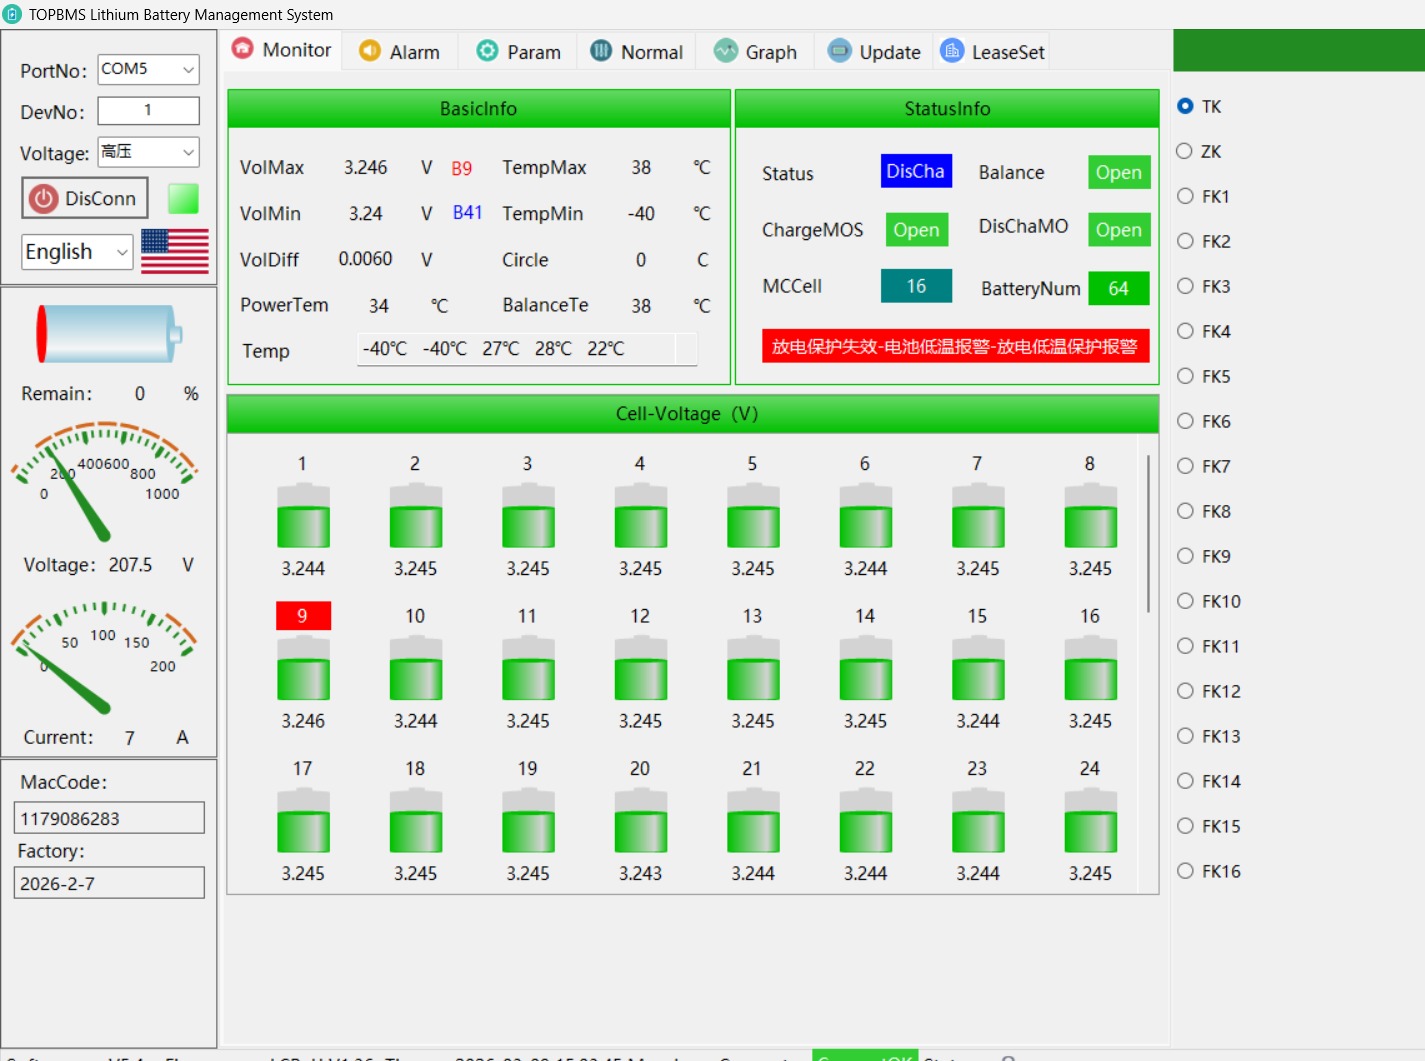Viewport: 1425px width, 1061px height.
Task: Click the Monitor tab home icon
Action: 243,49
